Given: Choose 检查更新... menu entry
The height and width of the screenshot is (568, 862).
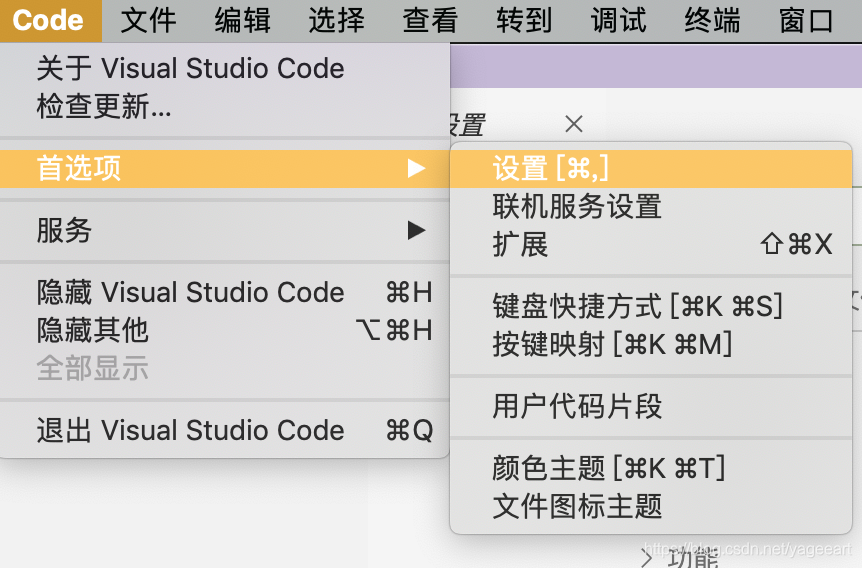Looking at the screenshot, I should (224, 106).
